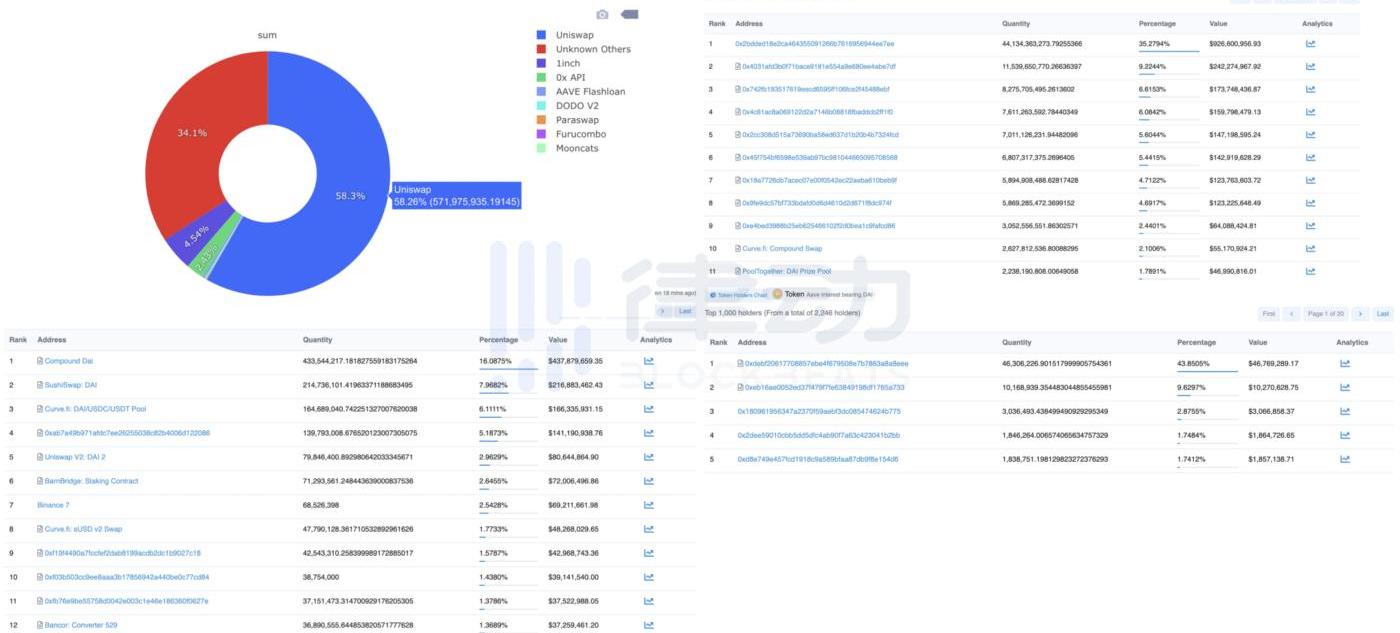Screen dimensions: 1400x633
Task: Click the tag icon beside the camera
Action: [x=629, y=14]
